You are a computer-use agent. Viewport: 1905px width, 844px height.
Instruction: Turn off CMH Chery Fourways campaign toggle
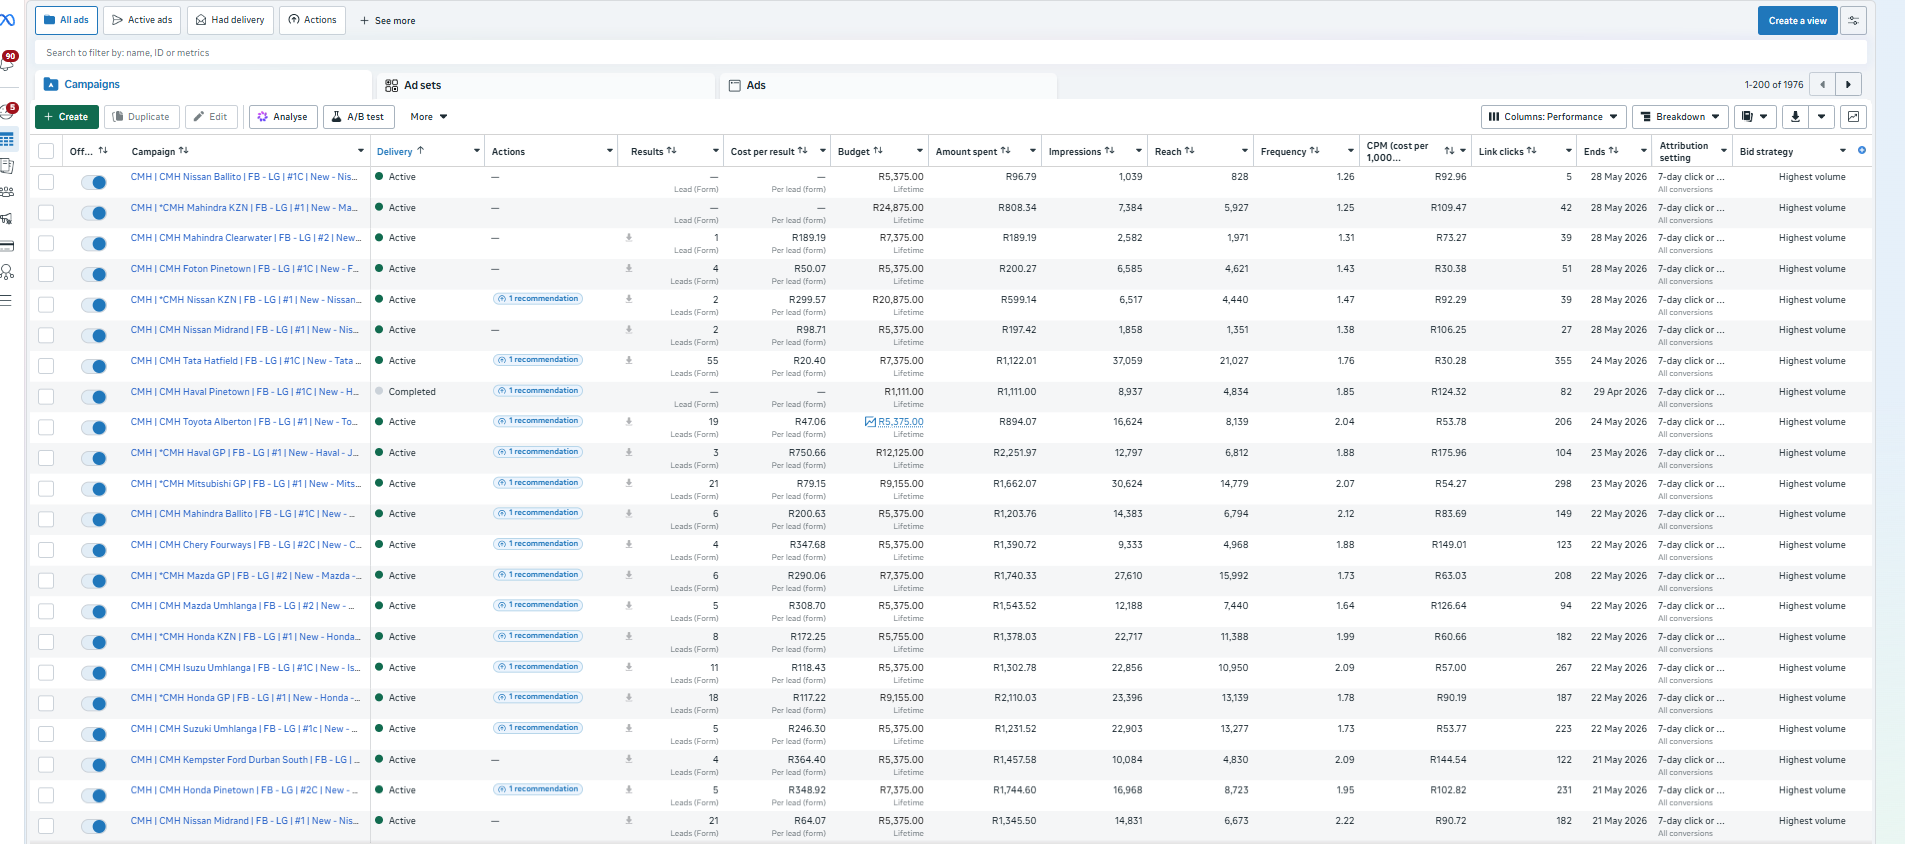click(x=94, y=550)
